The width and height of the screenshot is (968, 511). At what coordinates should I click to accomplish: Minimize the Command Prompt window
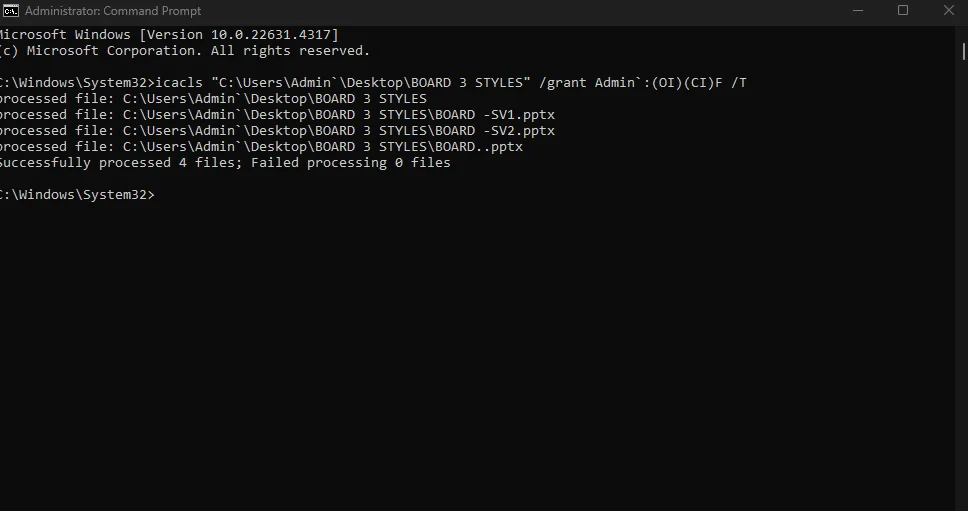click(857, 10)
